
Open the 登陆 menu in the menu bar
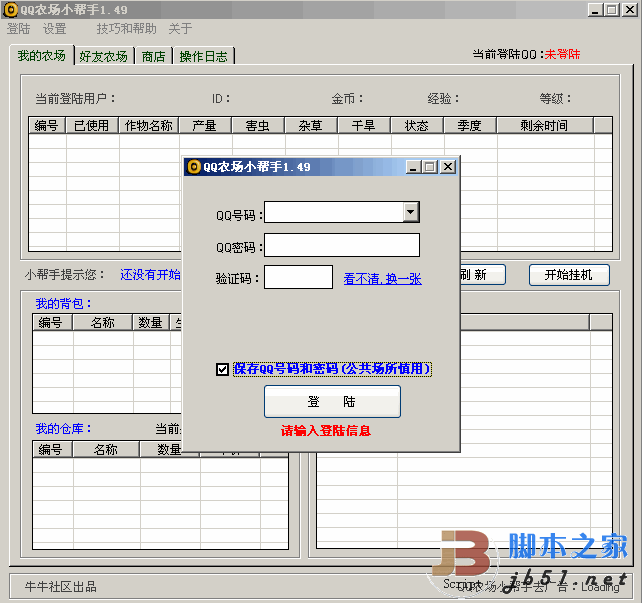coord(18,29)
